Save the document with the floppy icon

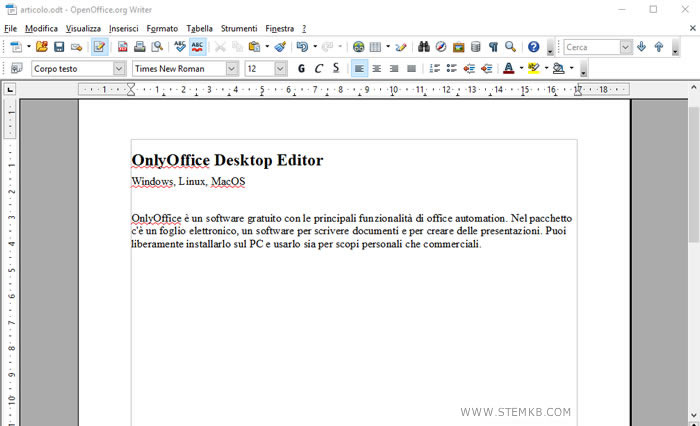pos(59,47)
